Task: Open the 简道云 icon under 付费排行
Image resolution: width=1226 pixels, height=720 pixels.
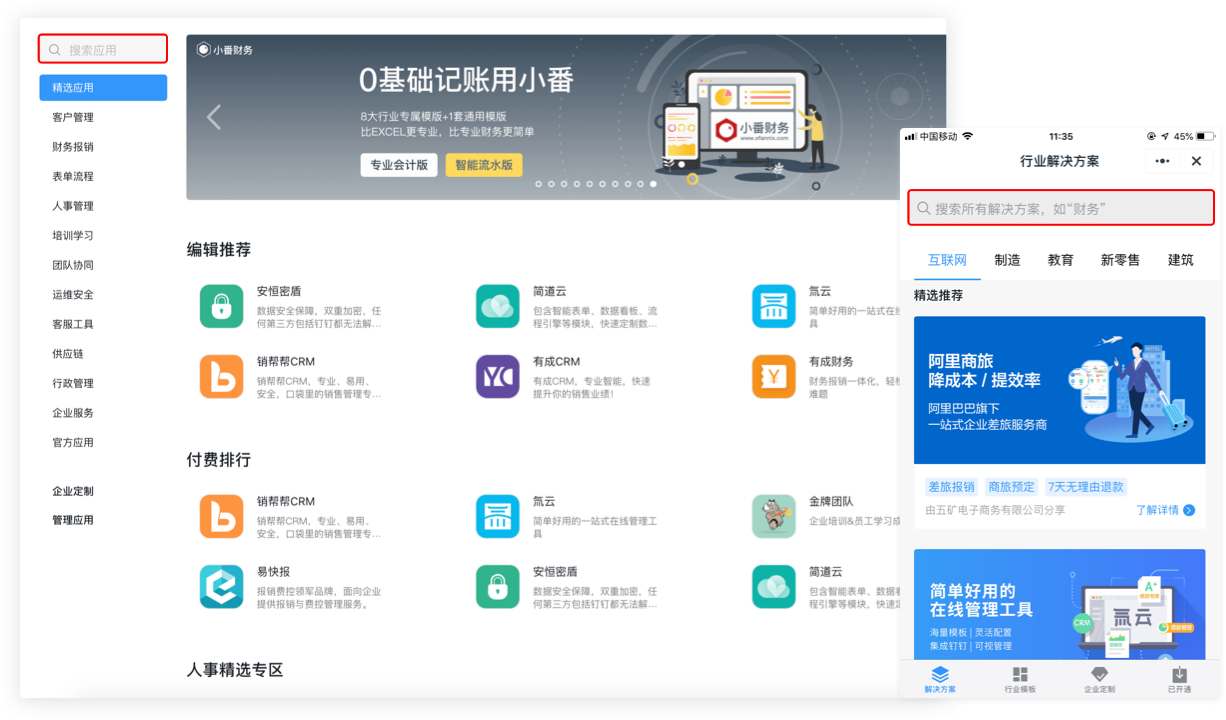Action: pyautogui.click(x=773, y=586)
